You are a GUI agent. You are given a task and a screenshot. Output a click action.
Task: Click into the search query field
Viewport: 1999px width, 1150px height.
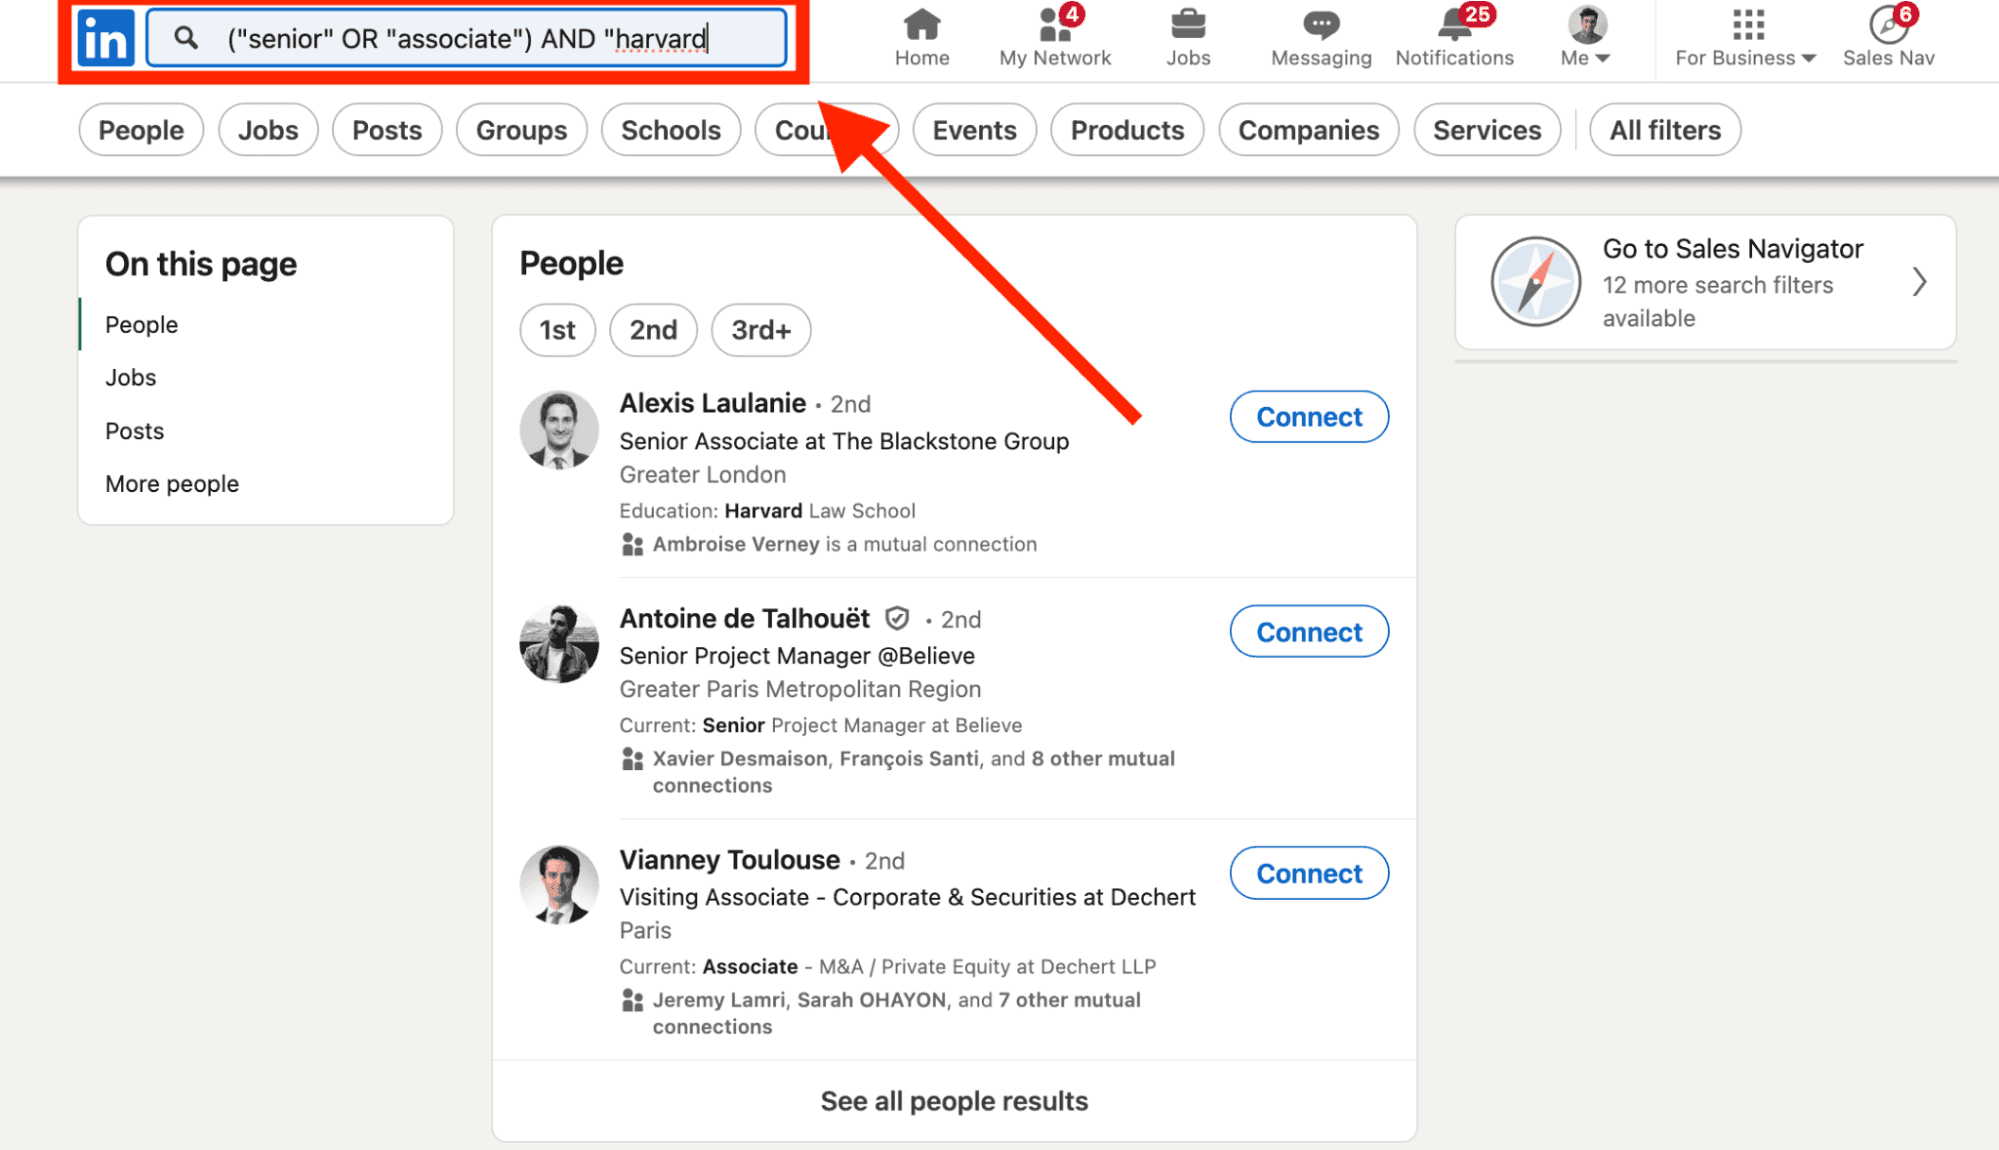click(x=467, y=38)
